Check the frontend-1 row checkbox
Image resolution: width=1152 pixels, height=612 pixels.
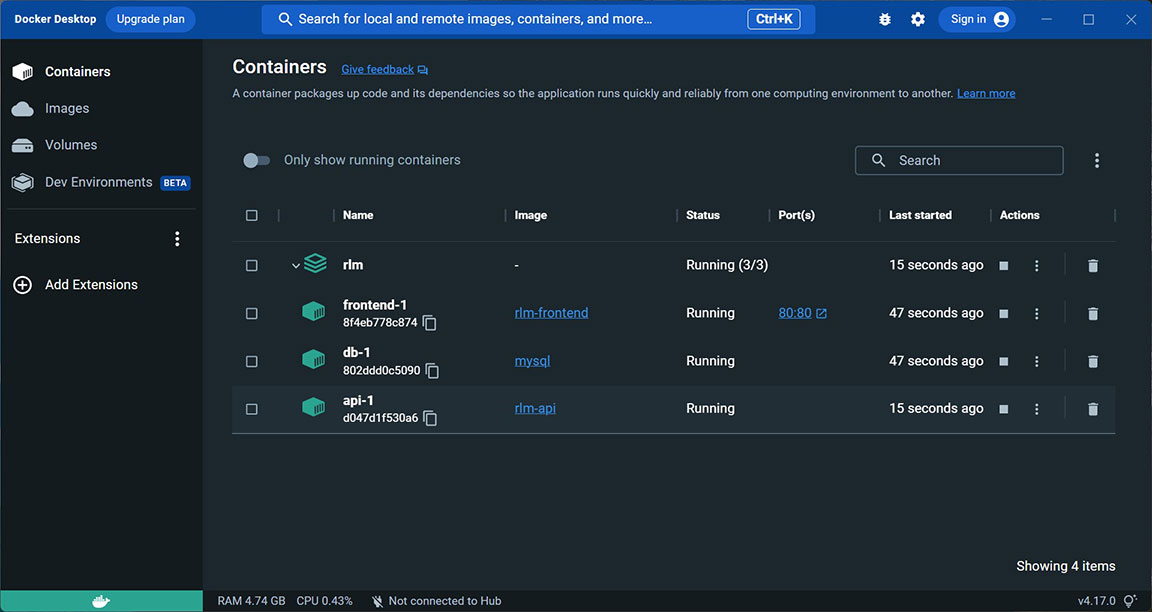tap(252, 314)
